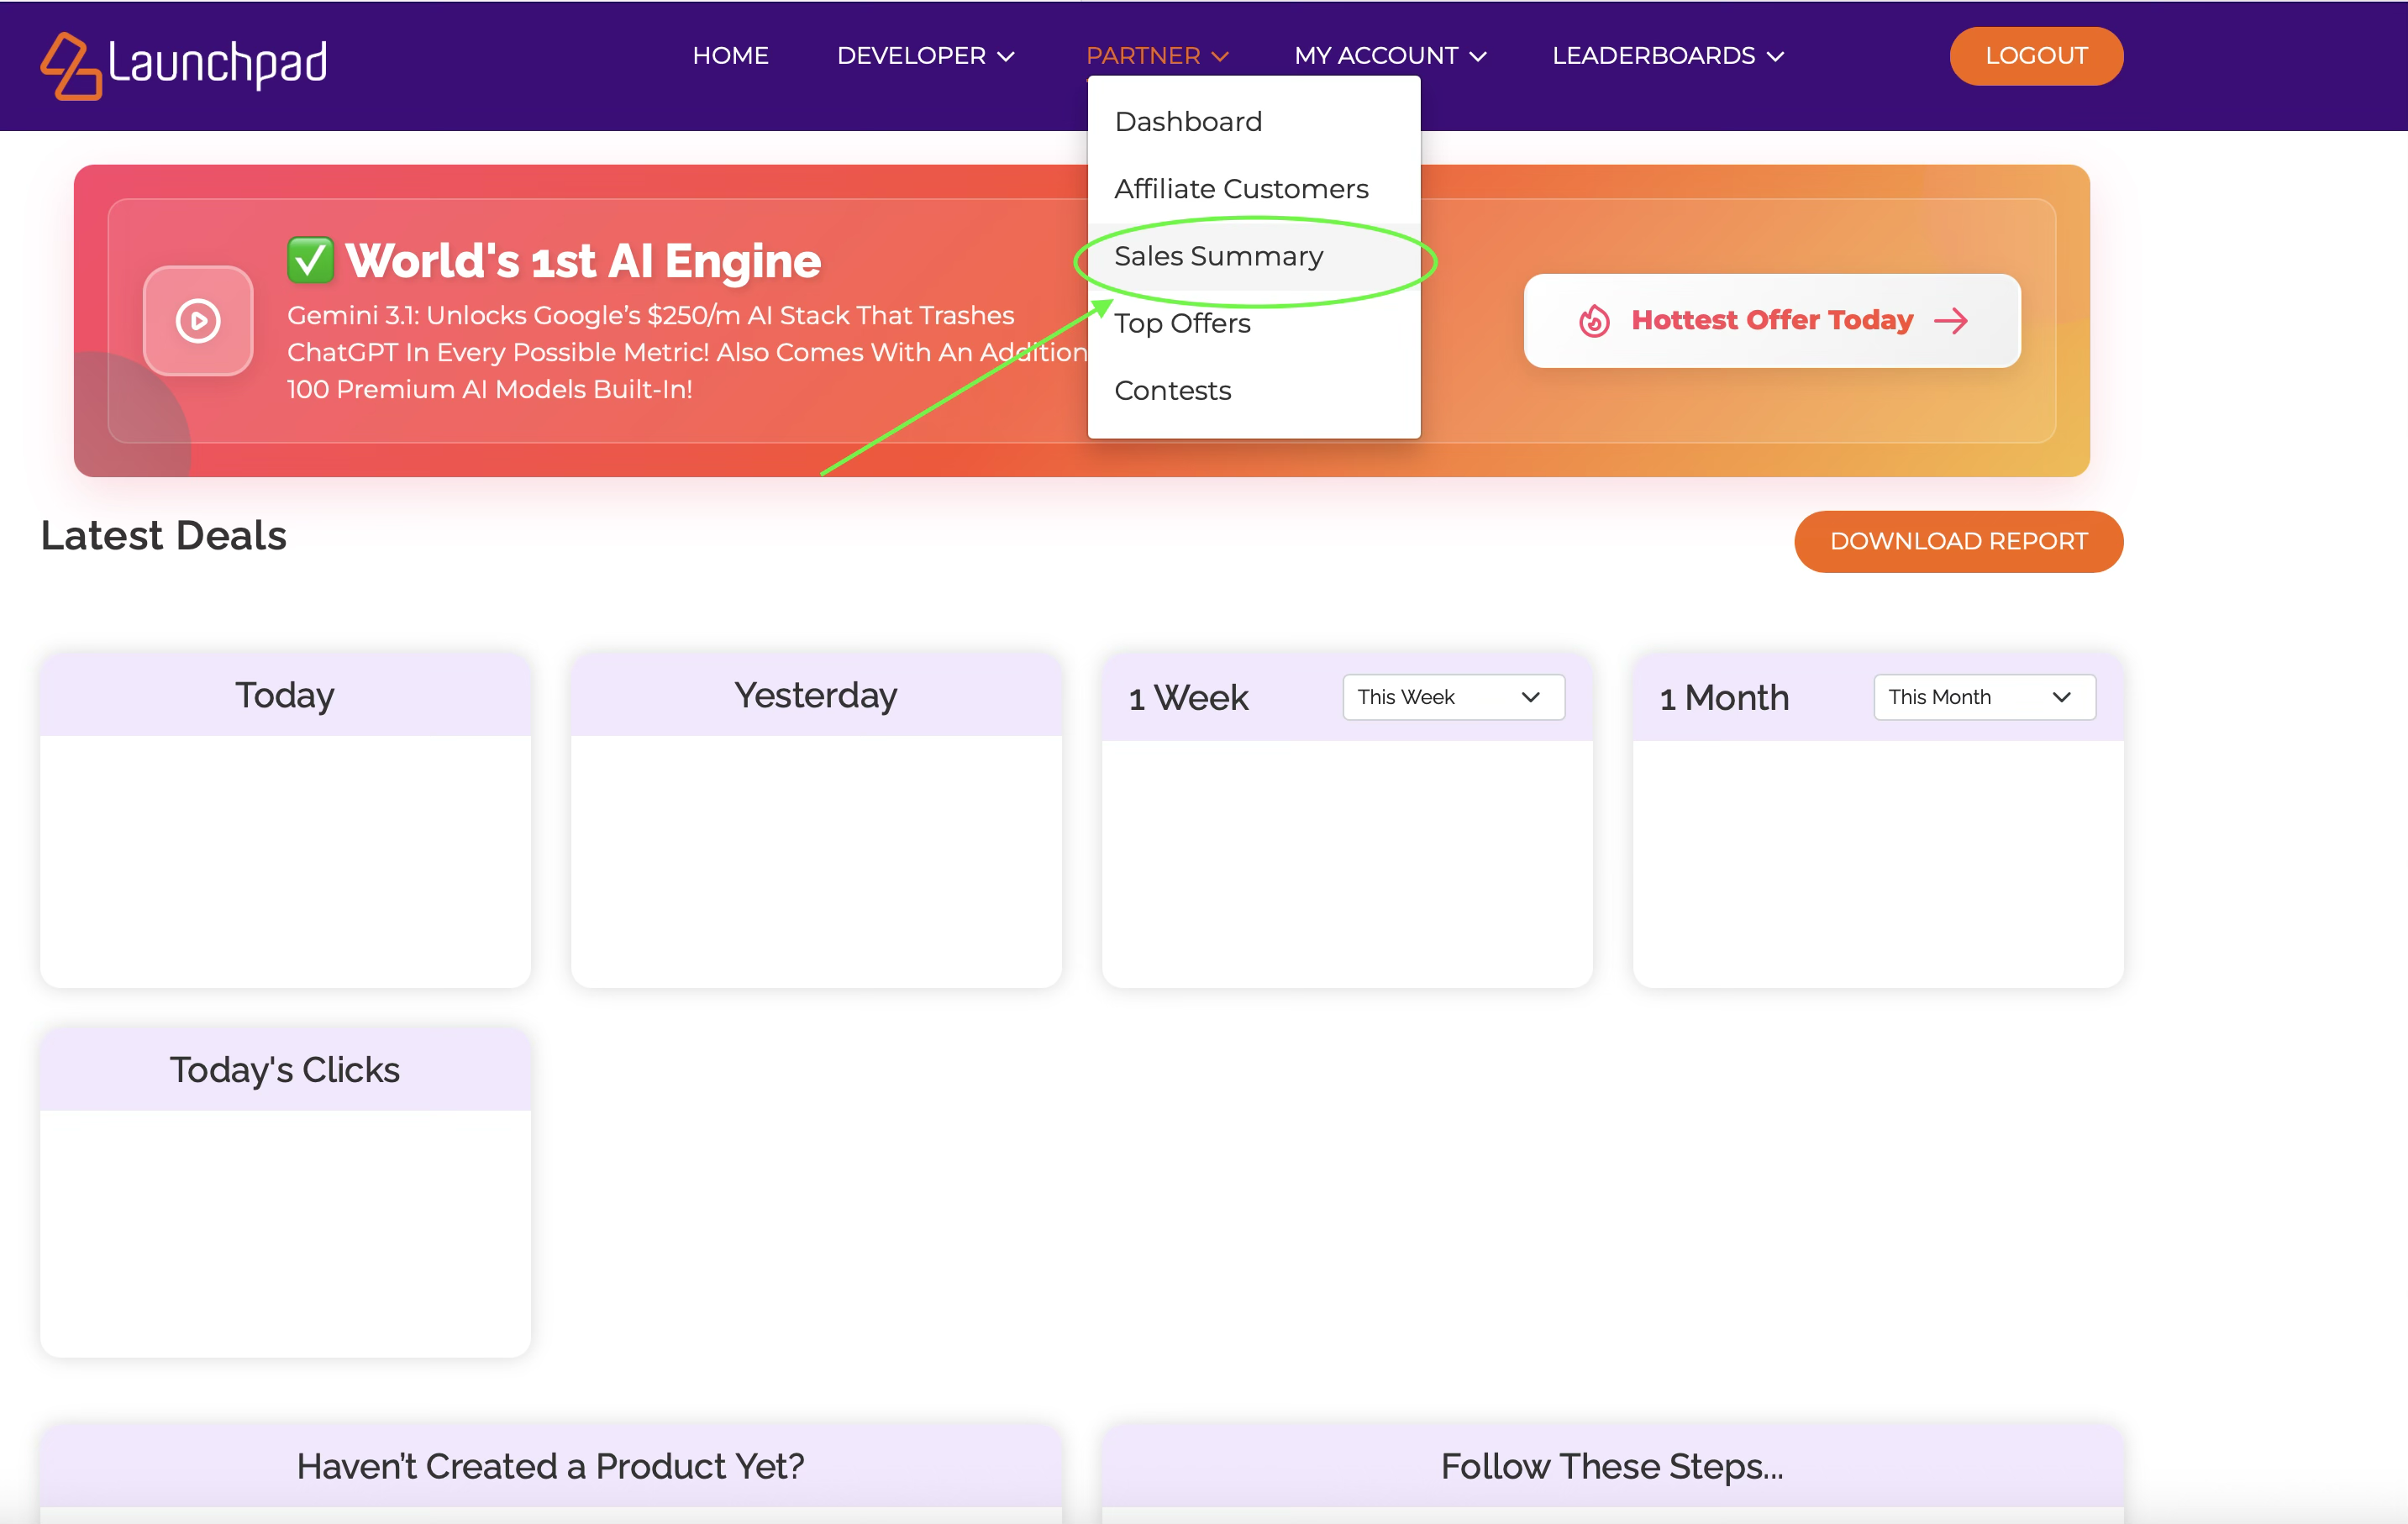The height and width of the screenshot is (1524, 2408).
Task: Open Contests from Partner menu
Action: pos(1253,391)
